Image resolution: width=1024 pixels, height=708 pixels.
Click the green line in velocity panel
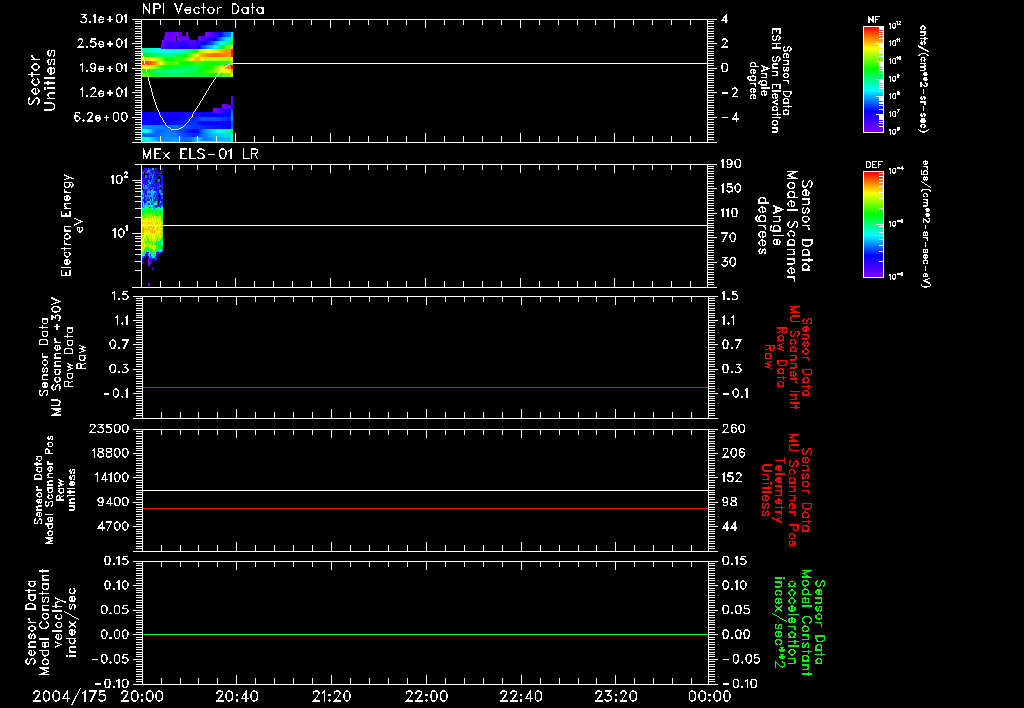click(425, 634)
